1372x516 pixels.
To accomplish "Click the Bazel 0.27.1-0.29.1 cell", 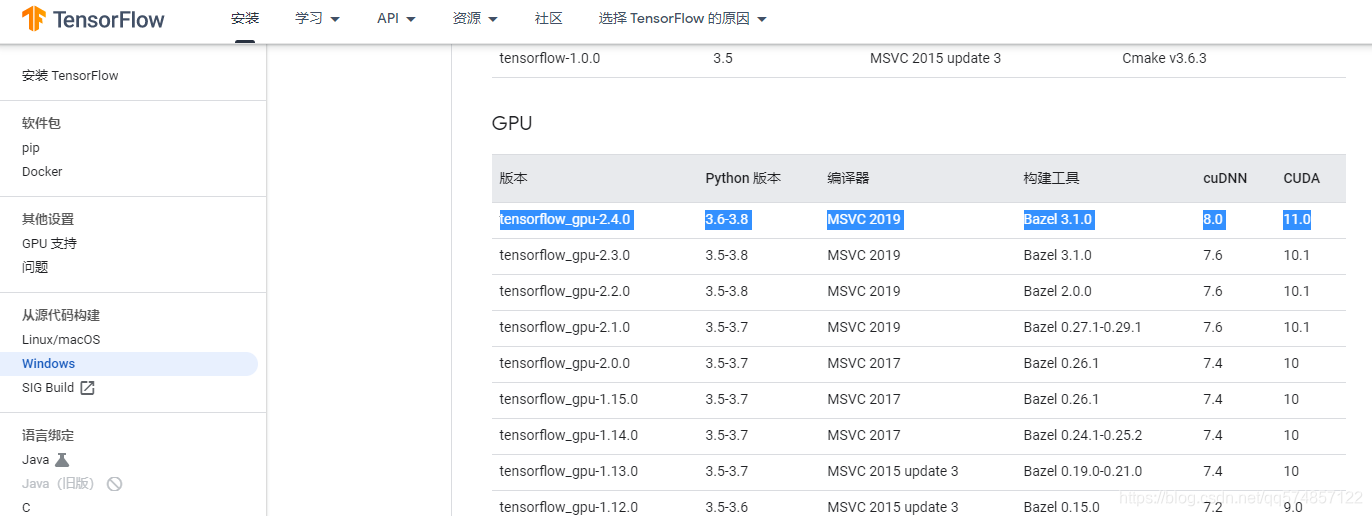I will [1083, 327].
